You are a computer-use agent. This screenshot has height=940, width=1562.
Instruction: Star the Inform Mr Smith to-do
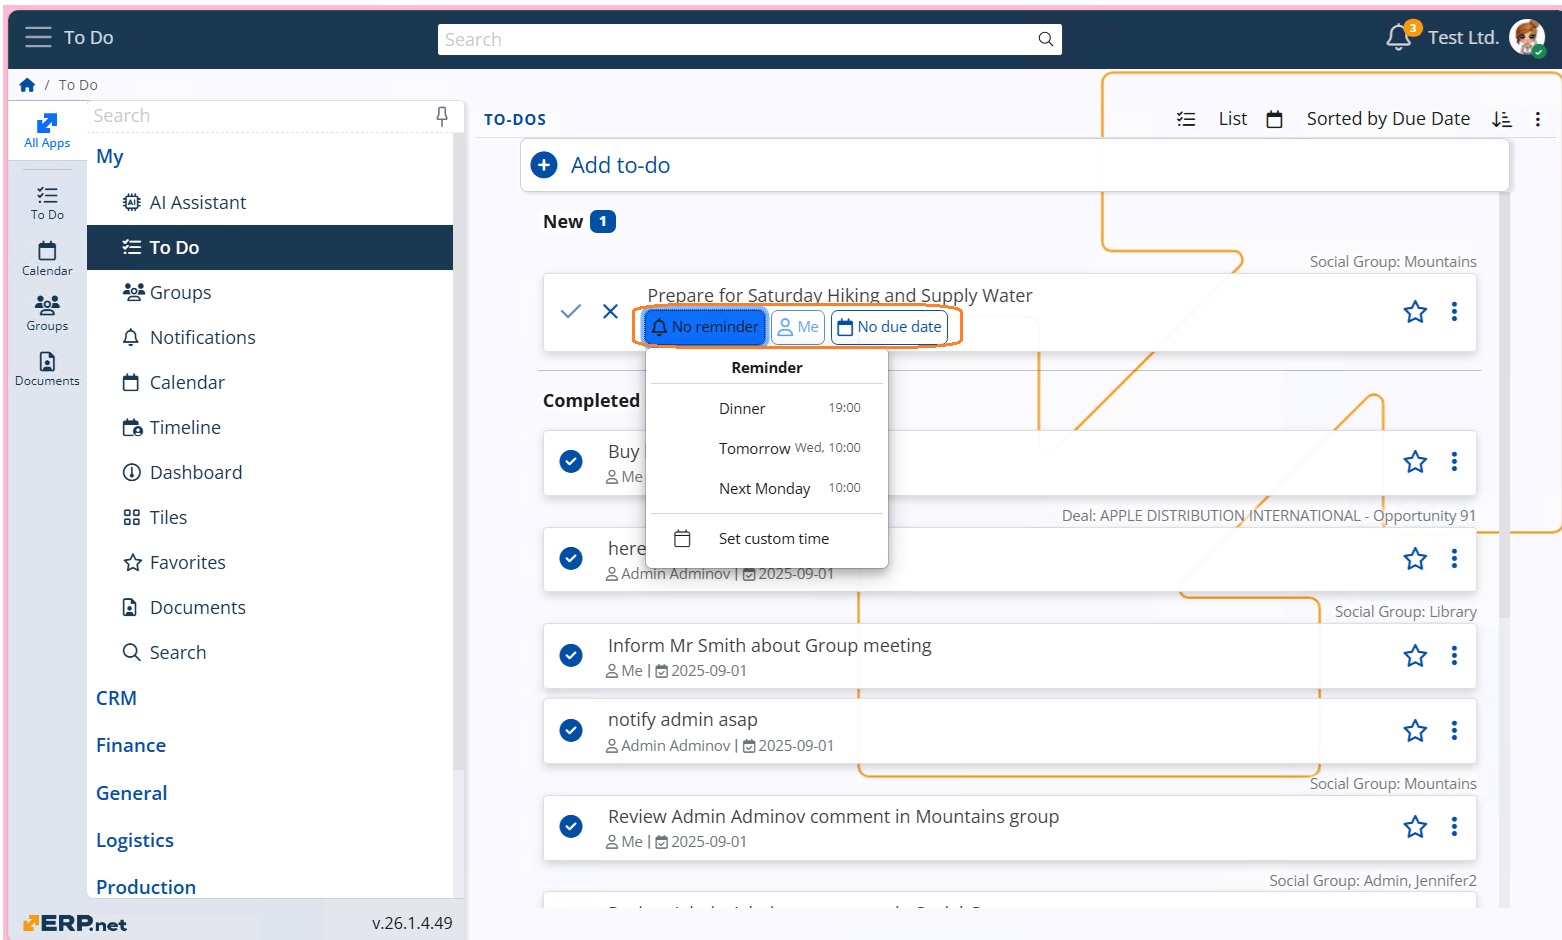(x=1415, y=655)
